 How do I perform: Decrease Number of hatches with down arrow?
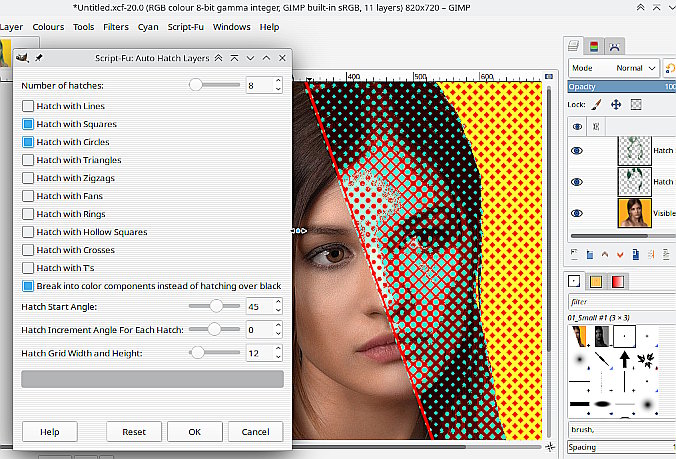(278, 89)
